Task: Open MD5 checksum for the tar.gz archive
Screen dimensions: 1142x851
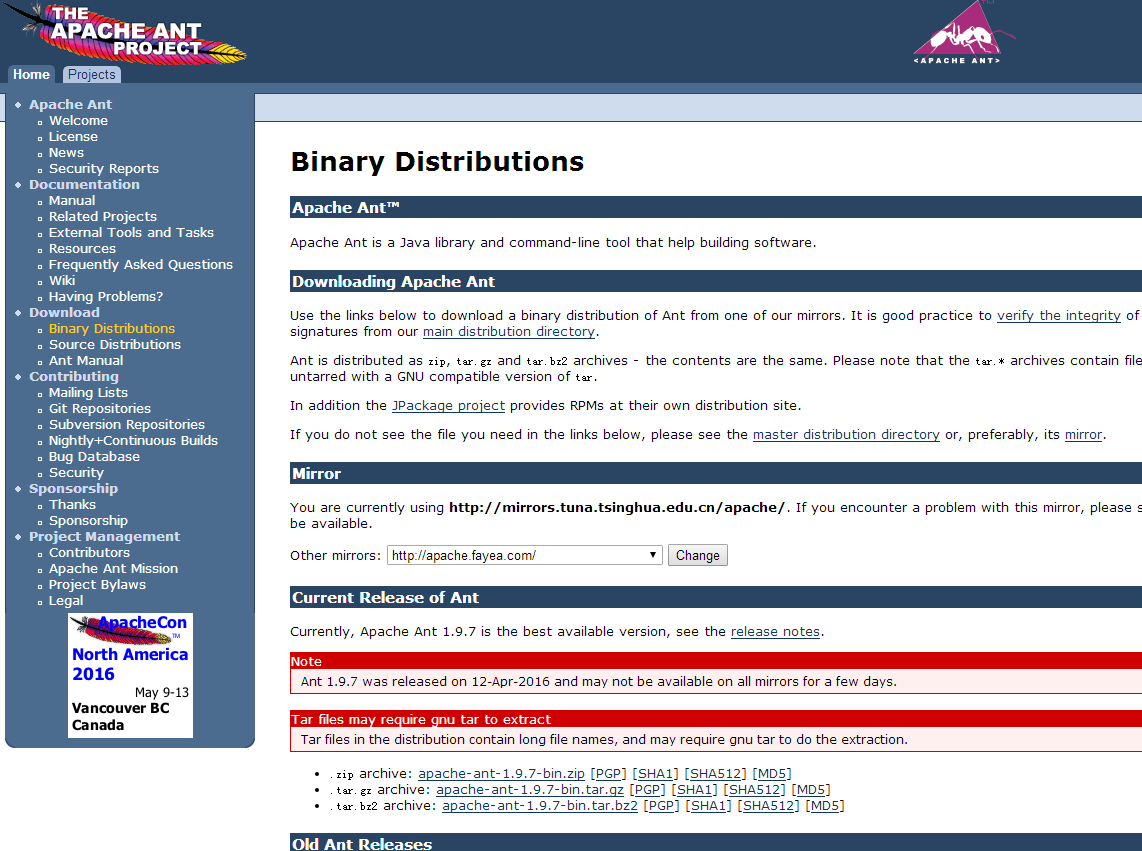Action: pos(811,790)
